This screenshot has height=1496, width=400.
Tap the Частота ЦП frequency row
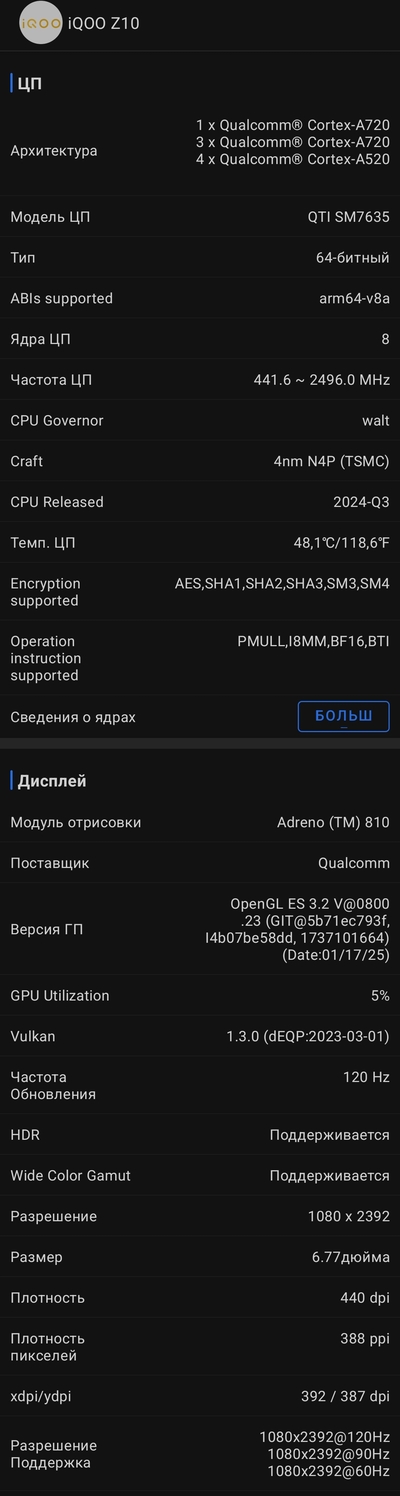pyautogui.click(x=200, y=380)
